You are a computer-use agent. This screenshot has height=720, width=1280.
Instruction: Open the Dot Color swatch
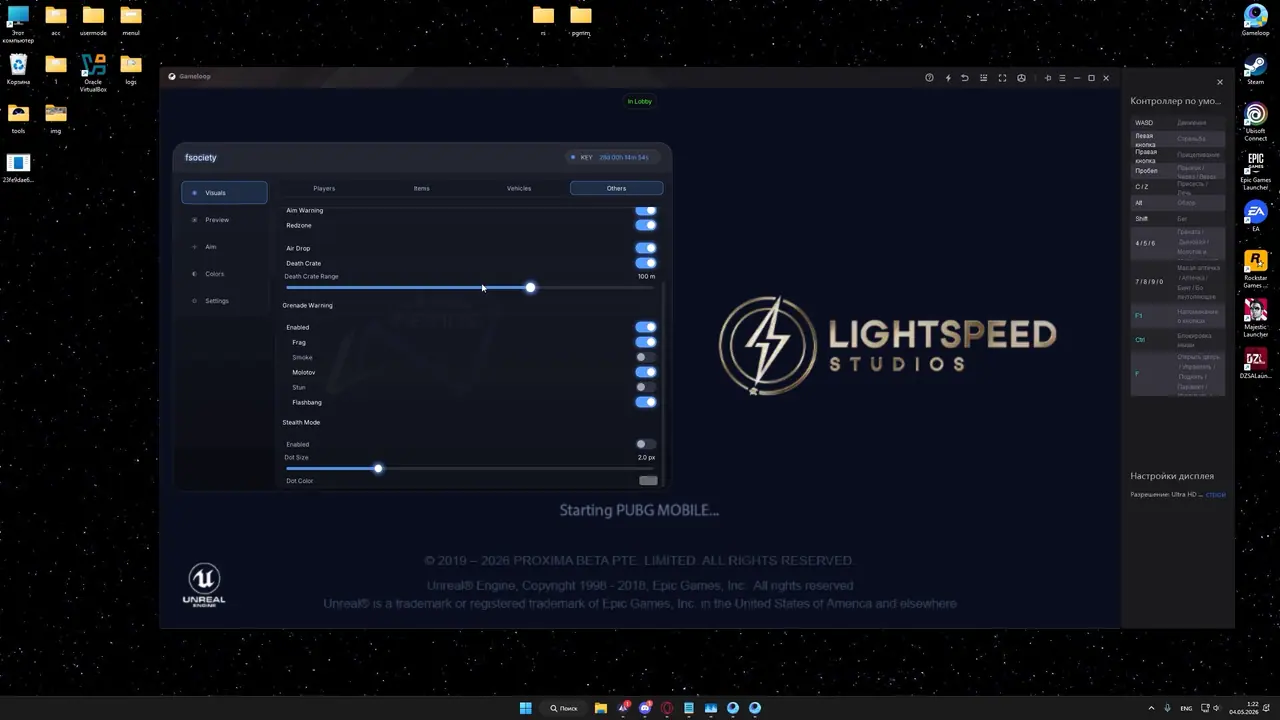[648, 481]
